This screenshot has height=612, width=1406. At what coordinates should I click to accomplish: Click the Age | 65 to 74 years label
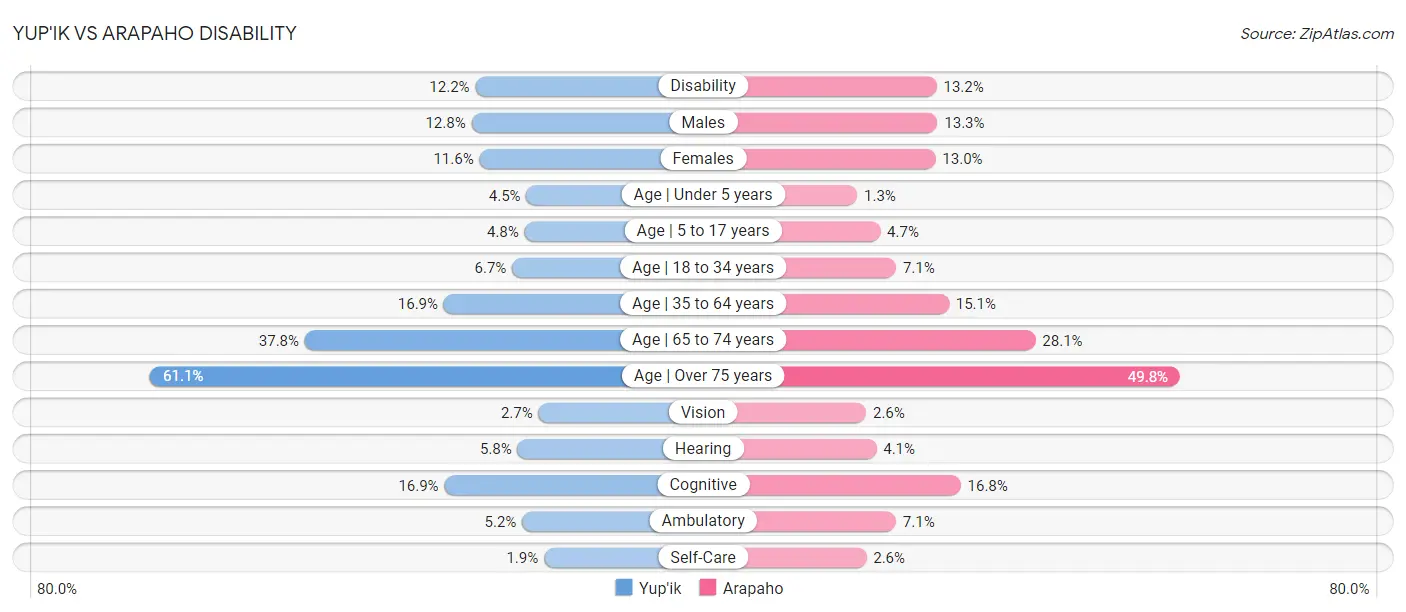tap(703, 340)
